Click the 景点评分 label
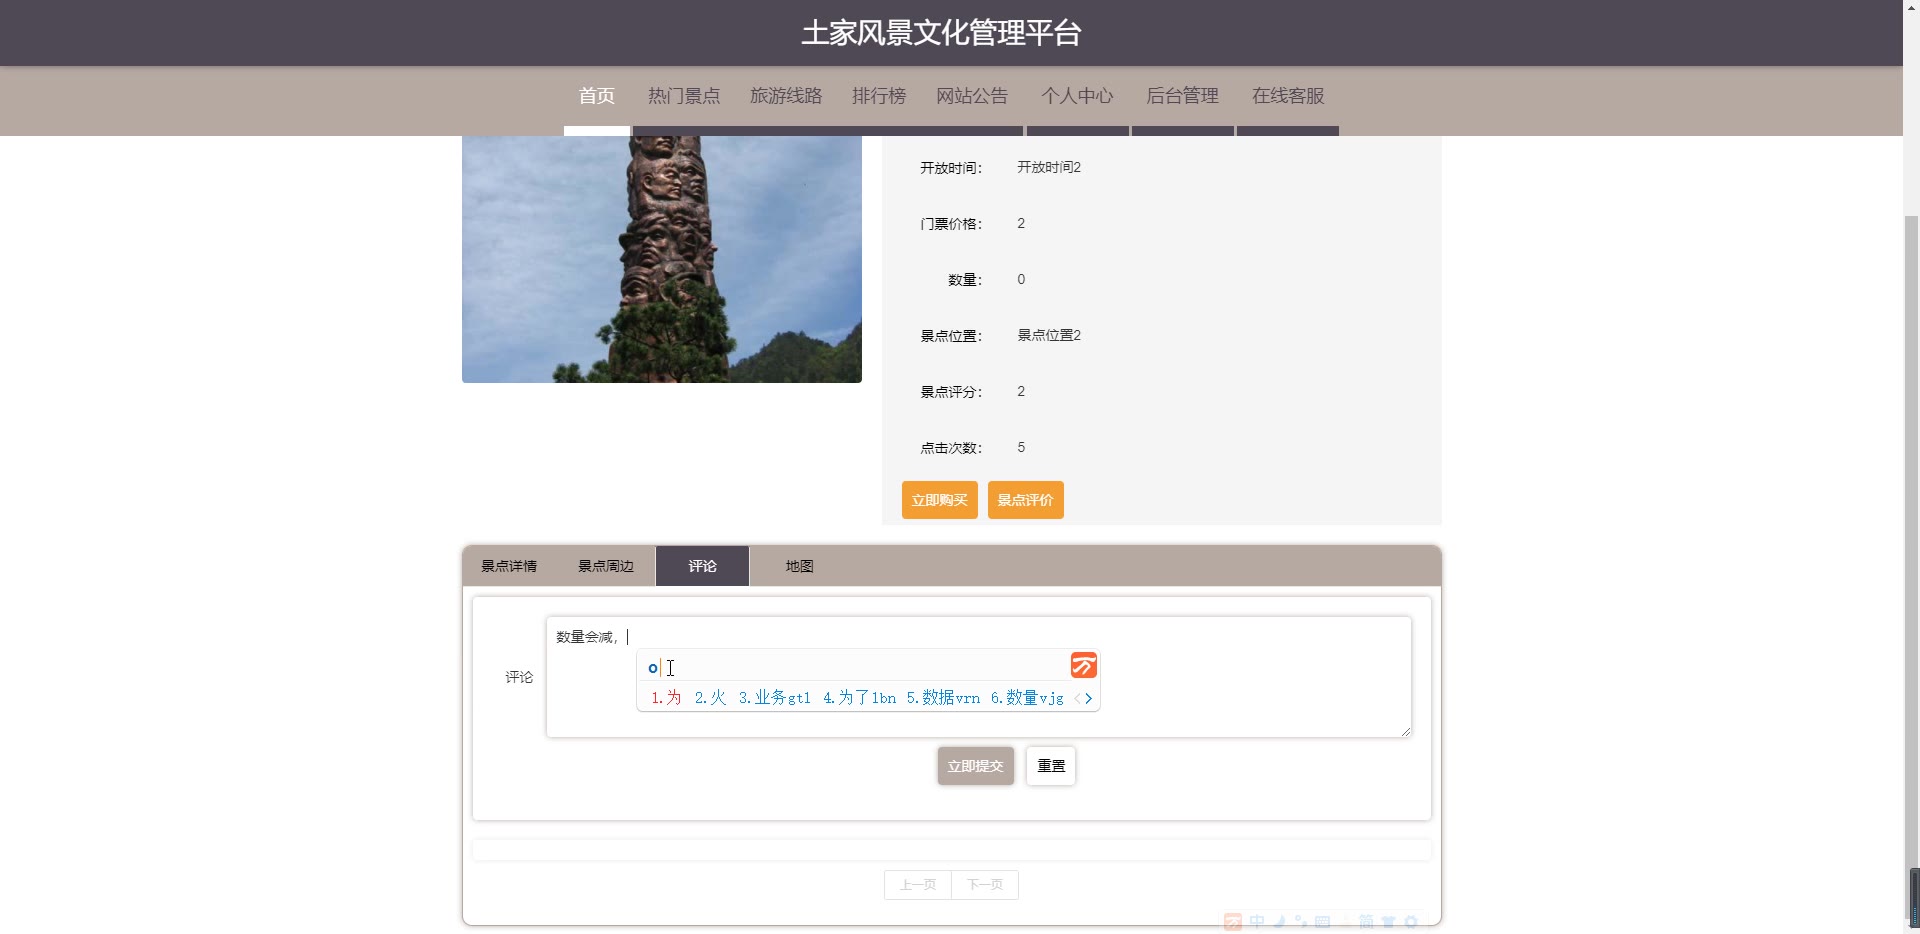The image size is (1920, 934). click(951, 392)
